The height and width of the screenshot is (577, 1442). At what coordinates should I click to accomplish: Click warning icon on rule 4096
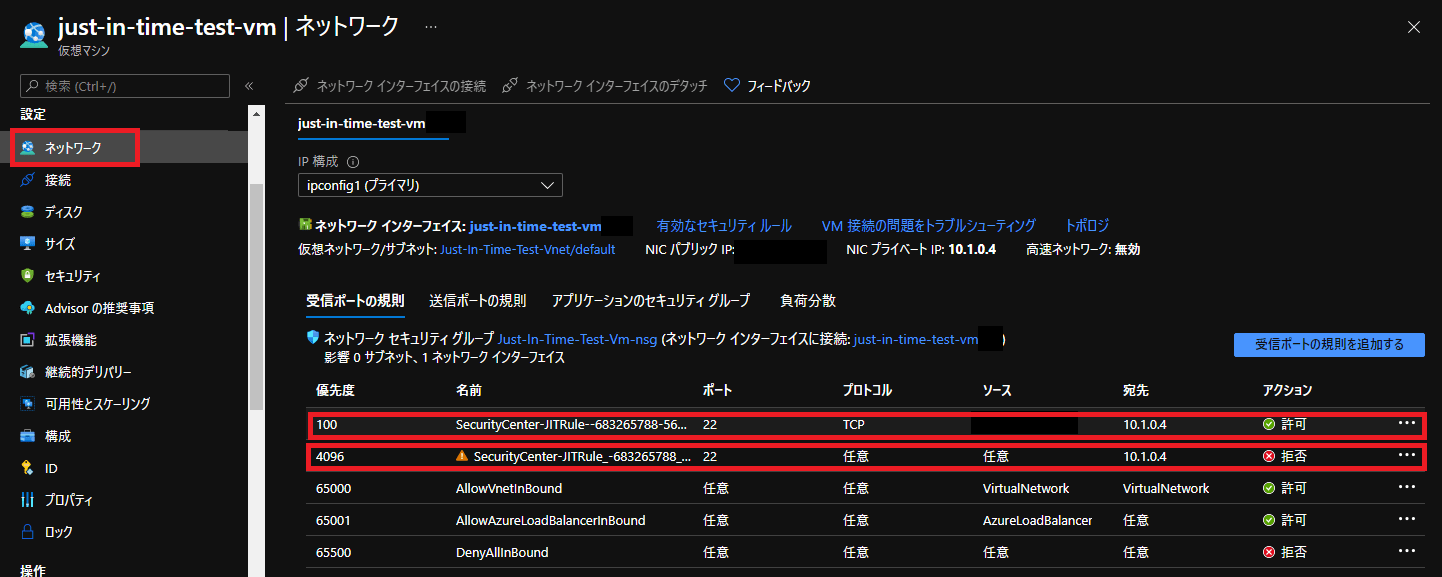click(x=462, y=456)
